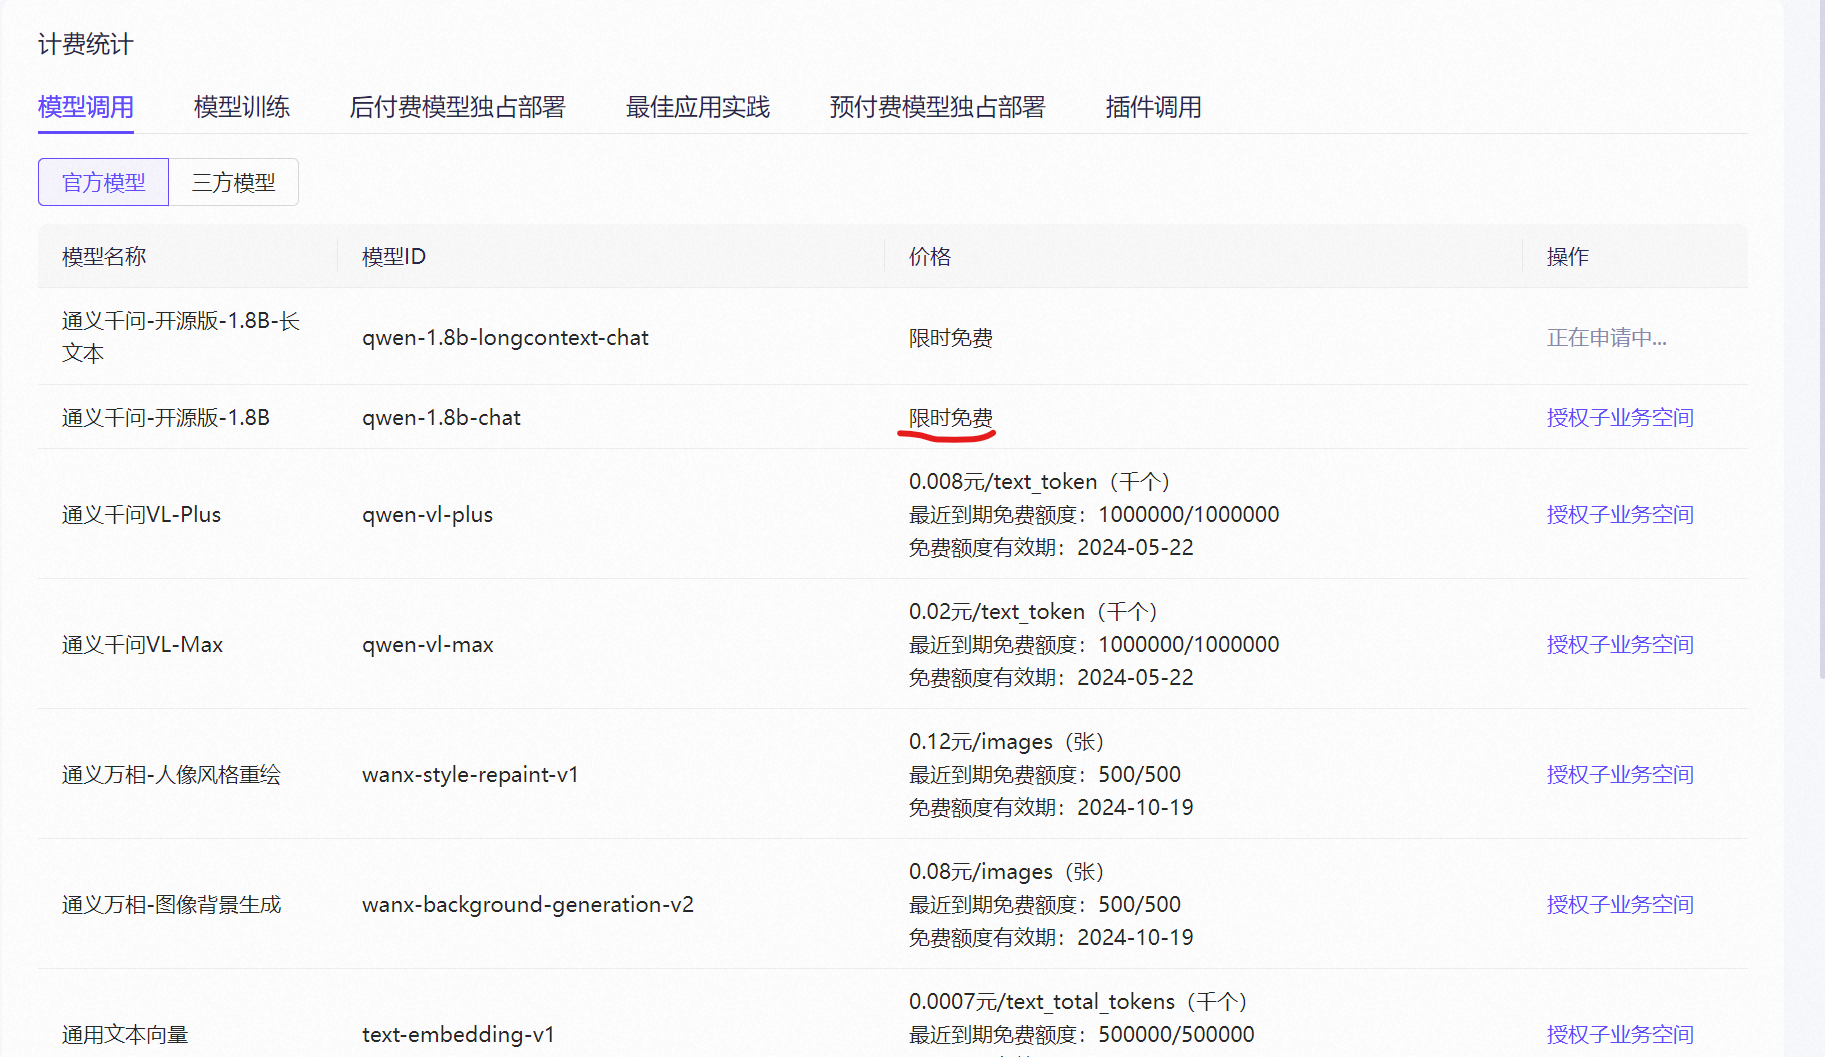Select the 三方模型 filter button
Image resolution: width=1825 pixels, height=1057 pixels.
(234, 182)
